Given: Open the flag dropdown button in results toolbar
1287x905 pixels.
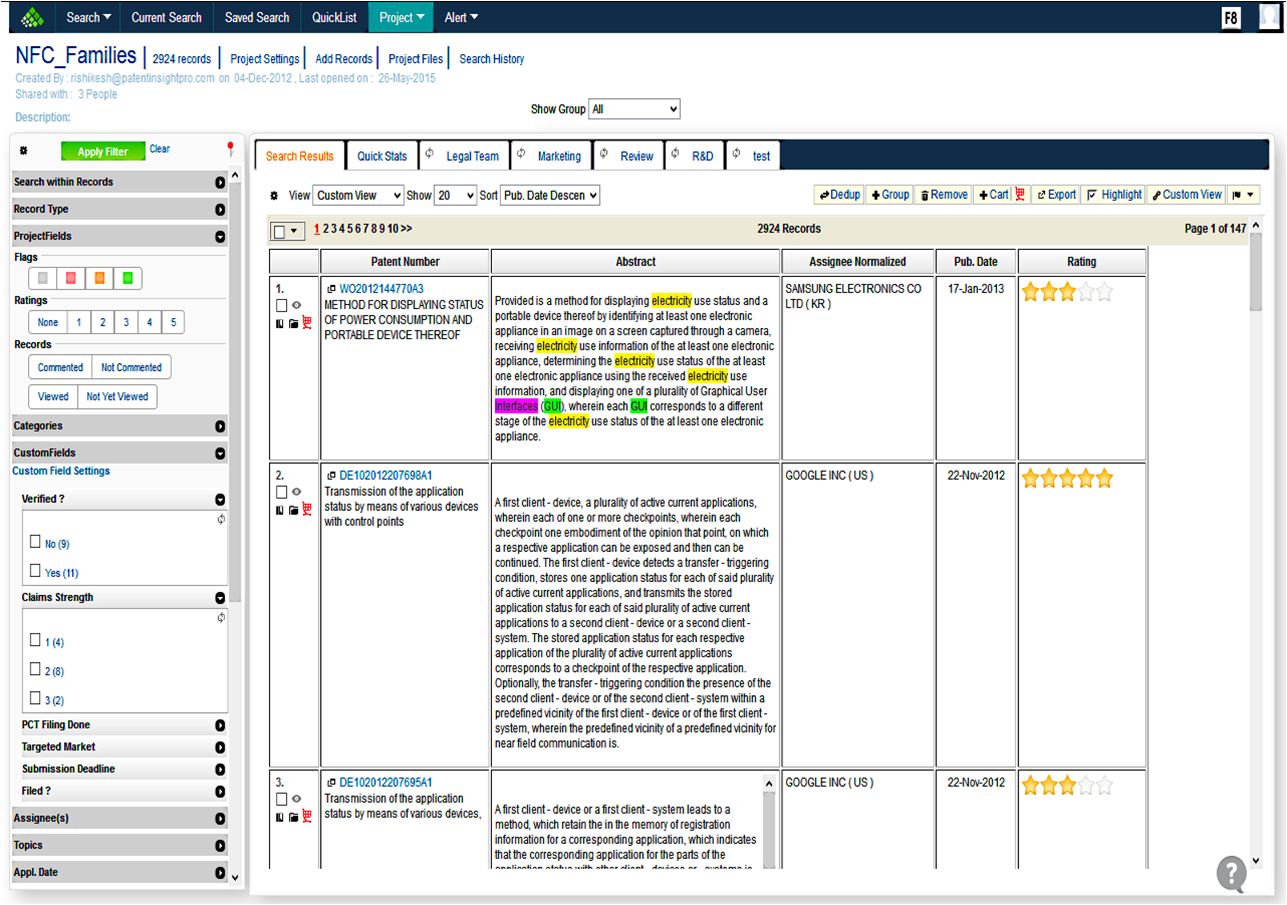Looking at the screenshot, I should [1244, 195].
